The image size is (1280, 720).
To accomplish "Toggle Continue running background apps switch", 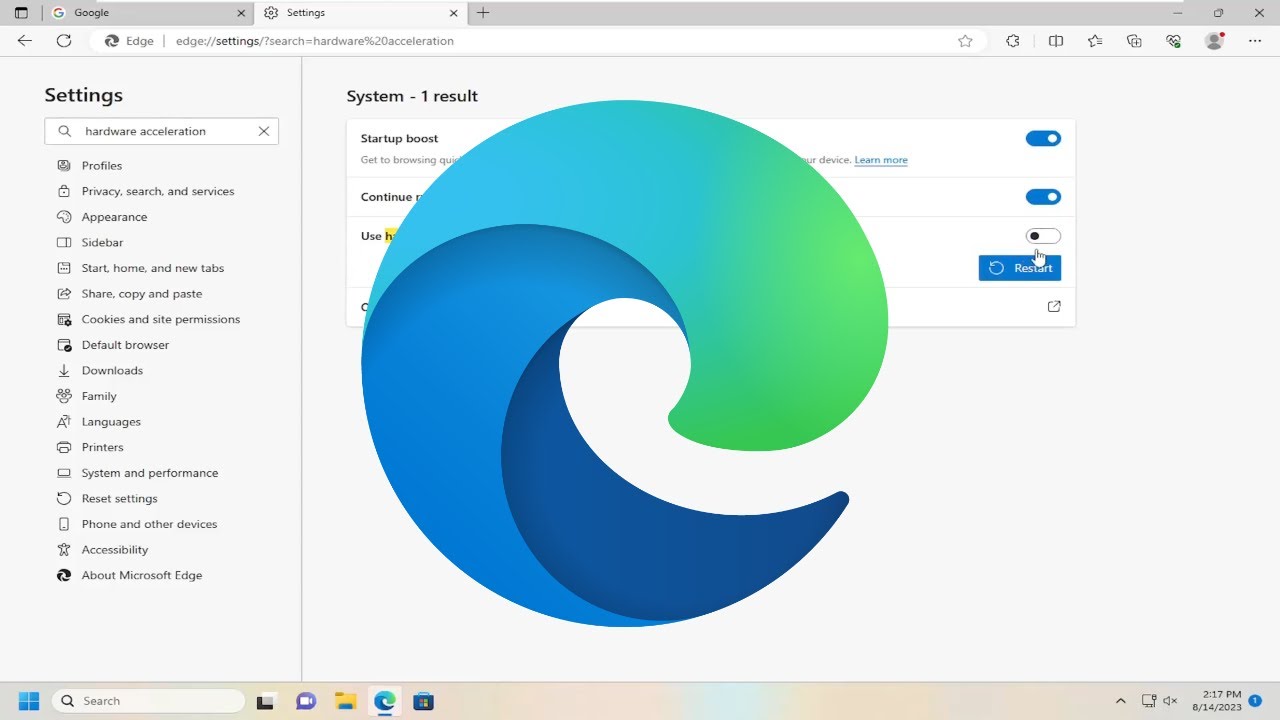I will (x=1043, y=197).
